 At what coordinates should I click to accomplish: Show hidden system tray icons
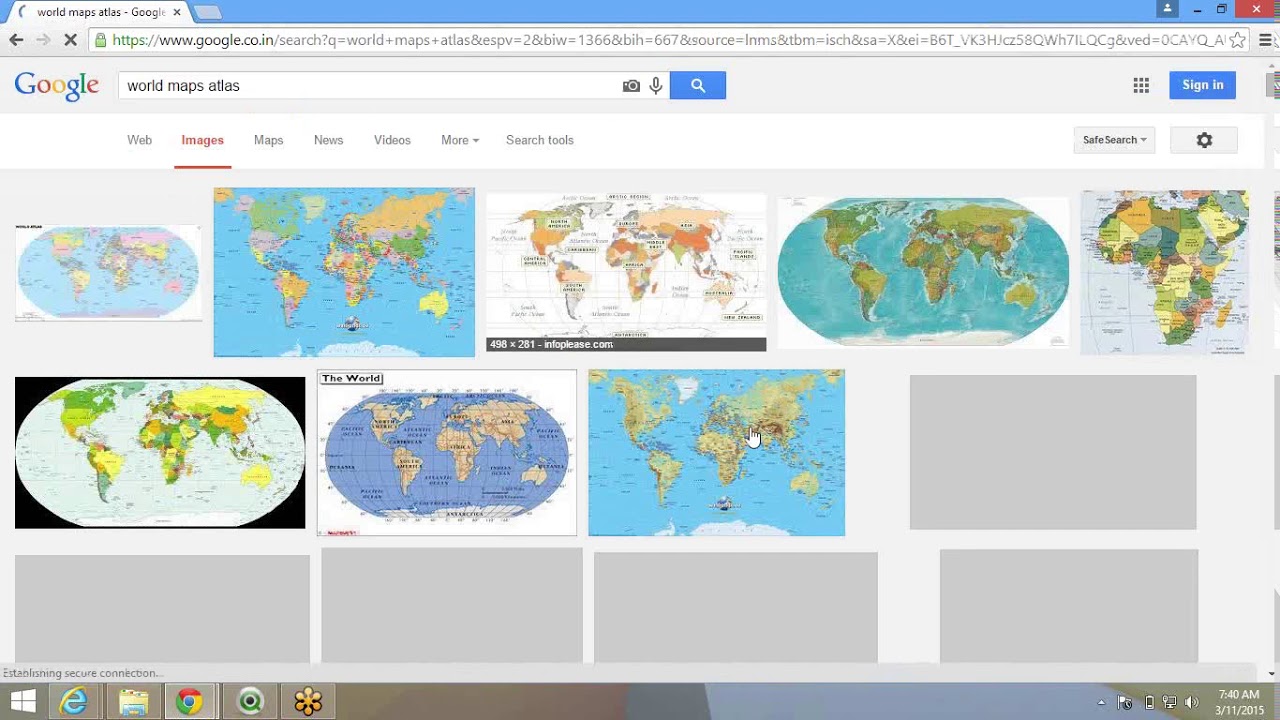[1101, 702]
